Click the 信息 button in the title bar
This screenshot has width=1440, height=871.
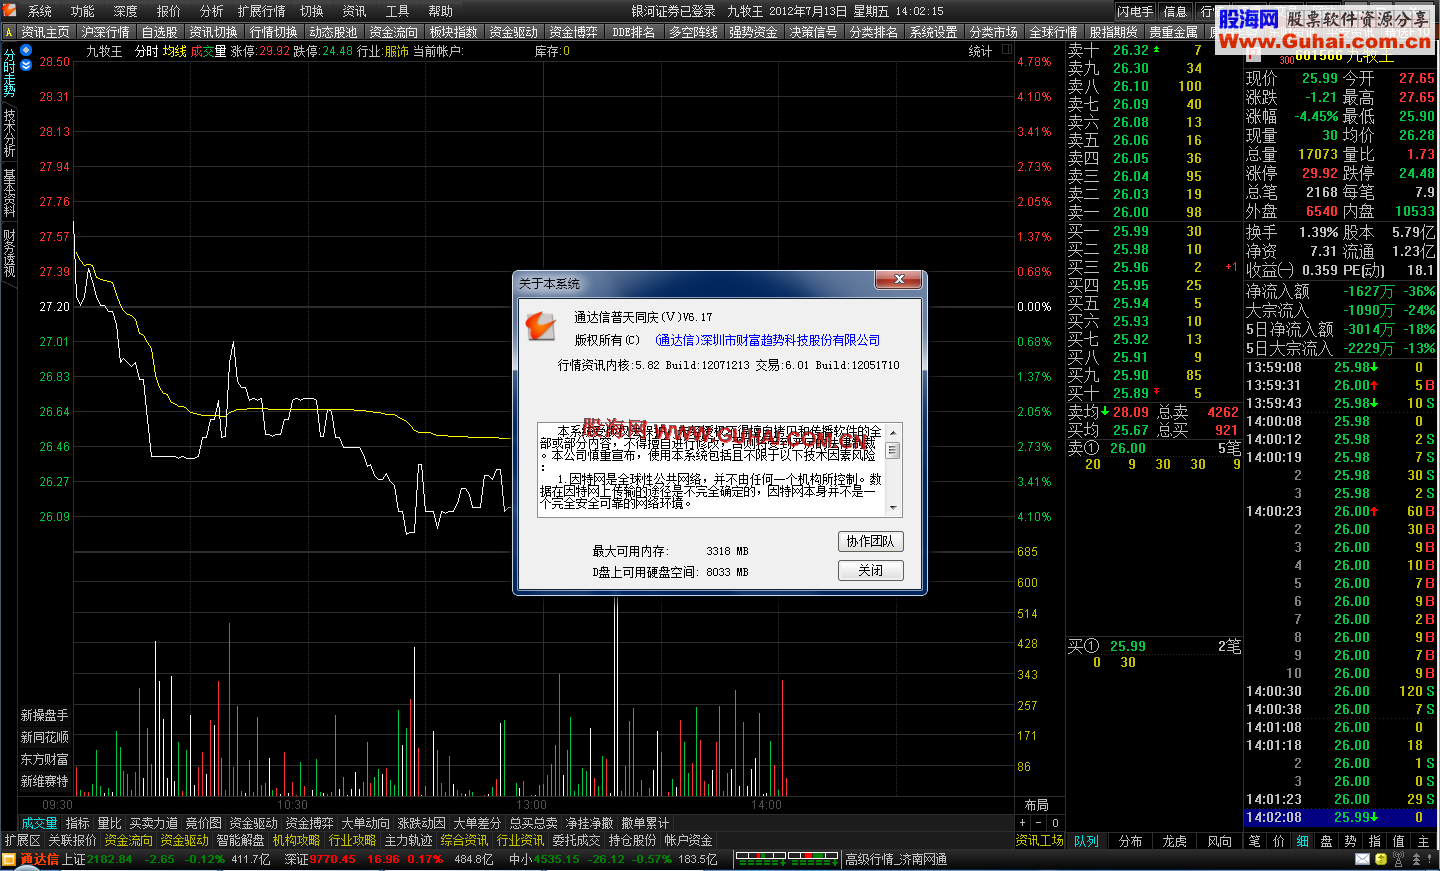(1175, 11)
